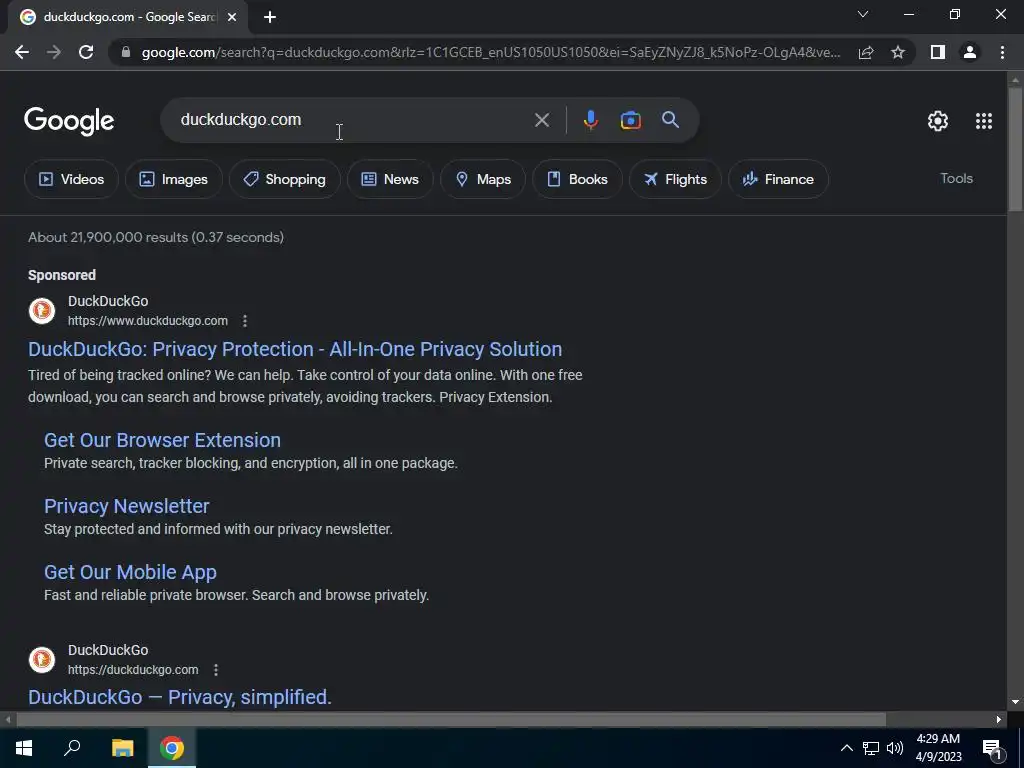Click scrollbar down arrow
1024x768 pixels.
[1015, 702]
